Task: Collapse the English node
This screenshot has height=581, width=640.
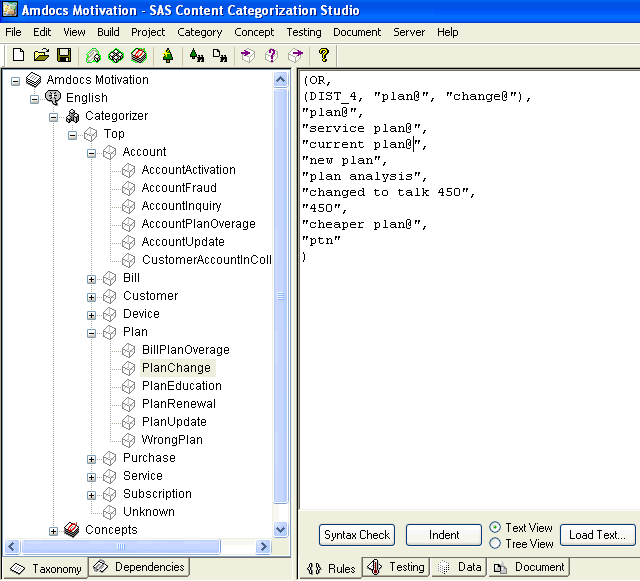Action: click(x=35, y=99)
